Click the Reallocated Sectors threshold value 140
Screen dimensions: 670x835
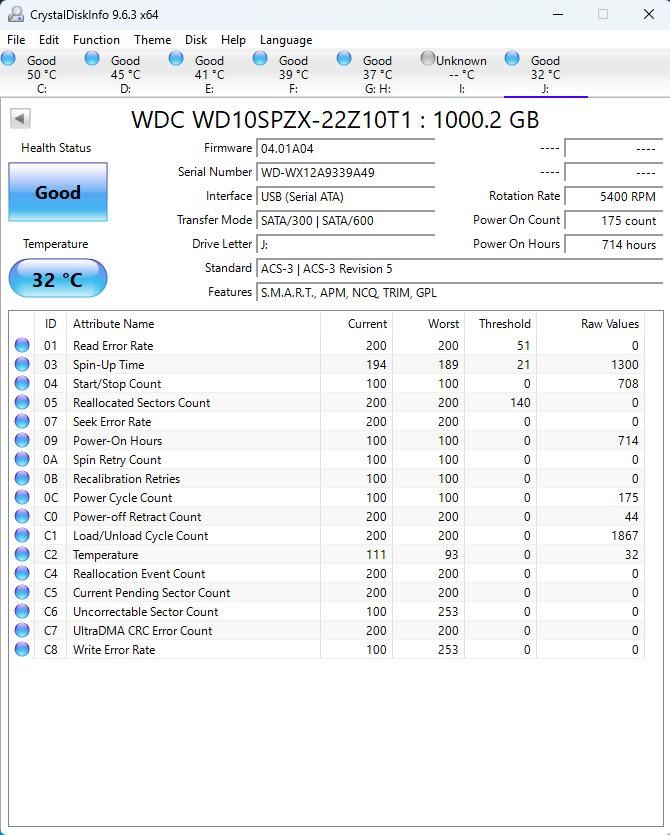click(520, 403)
